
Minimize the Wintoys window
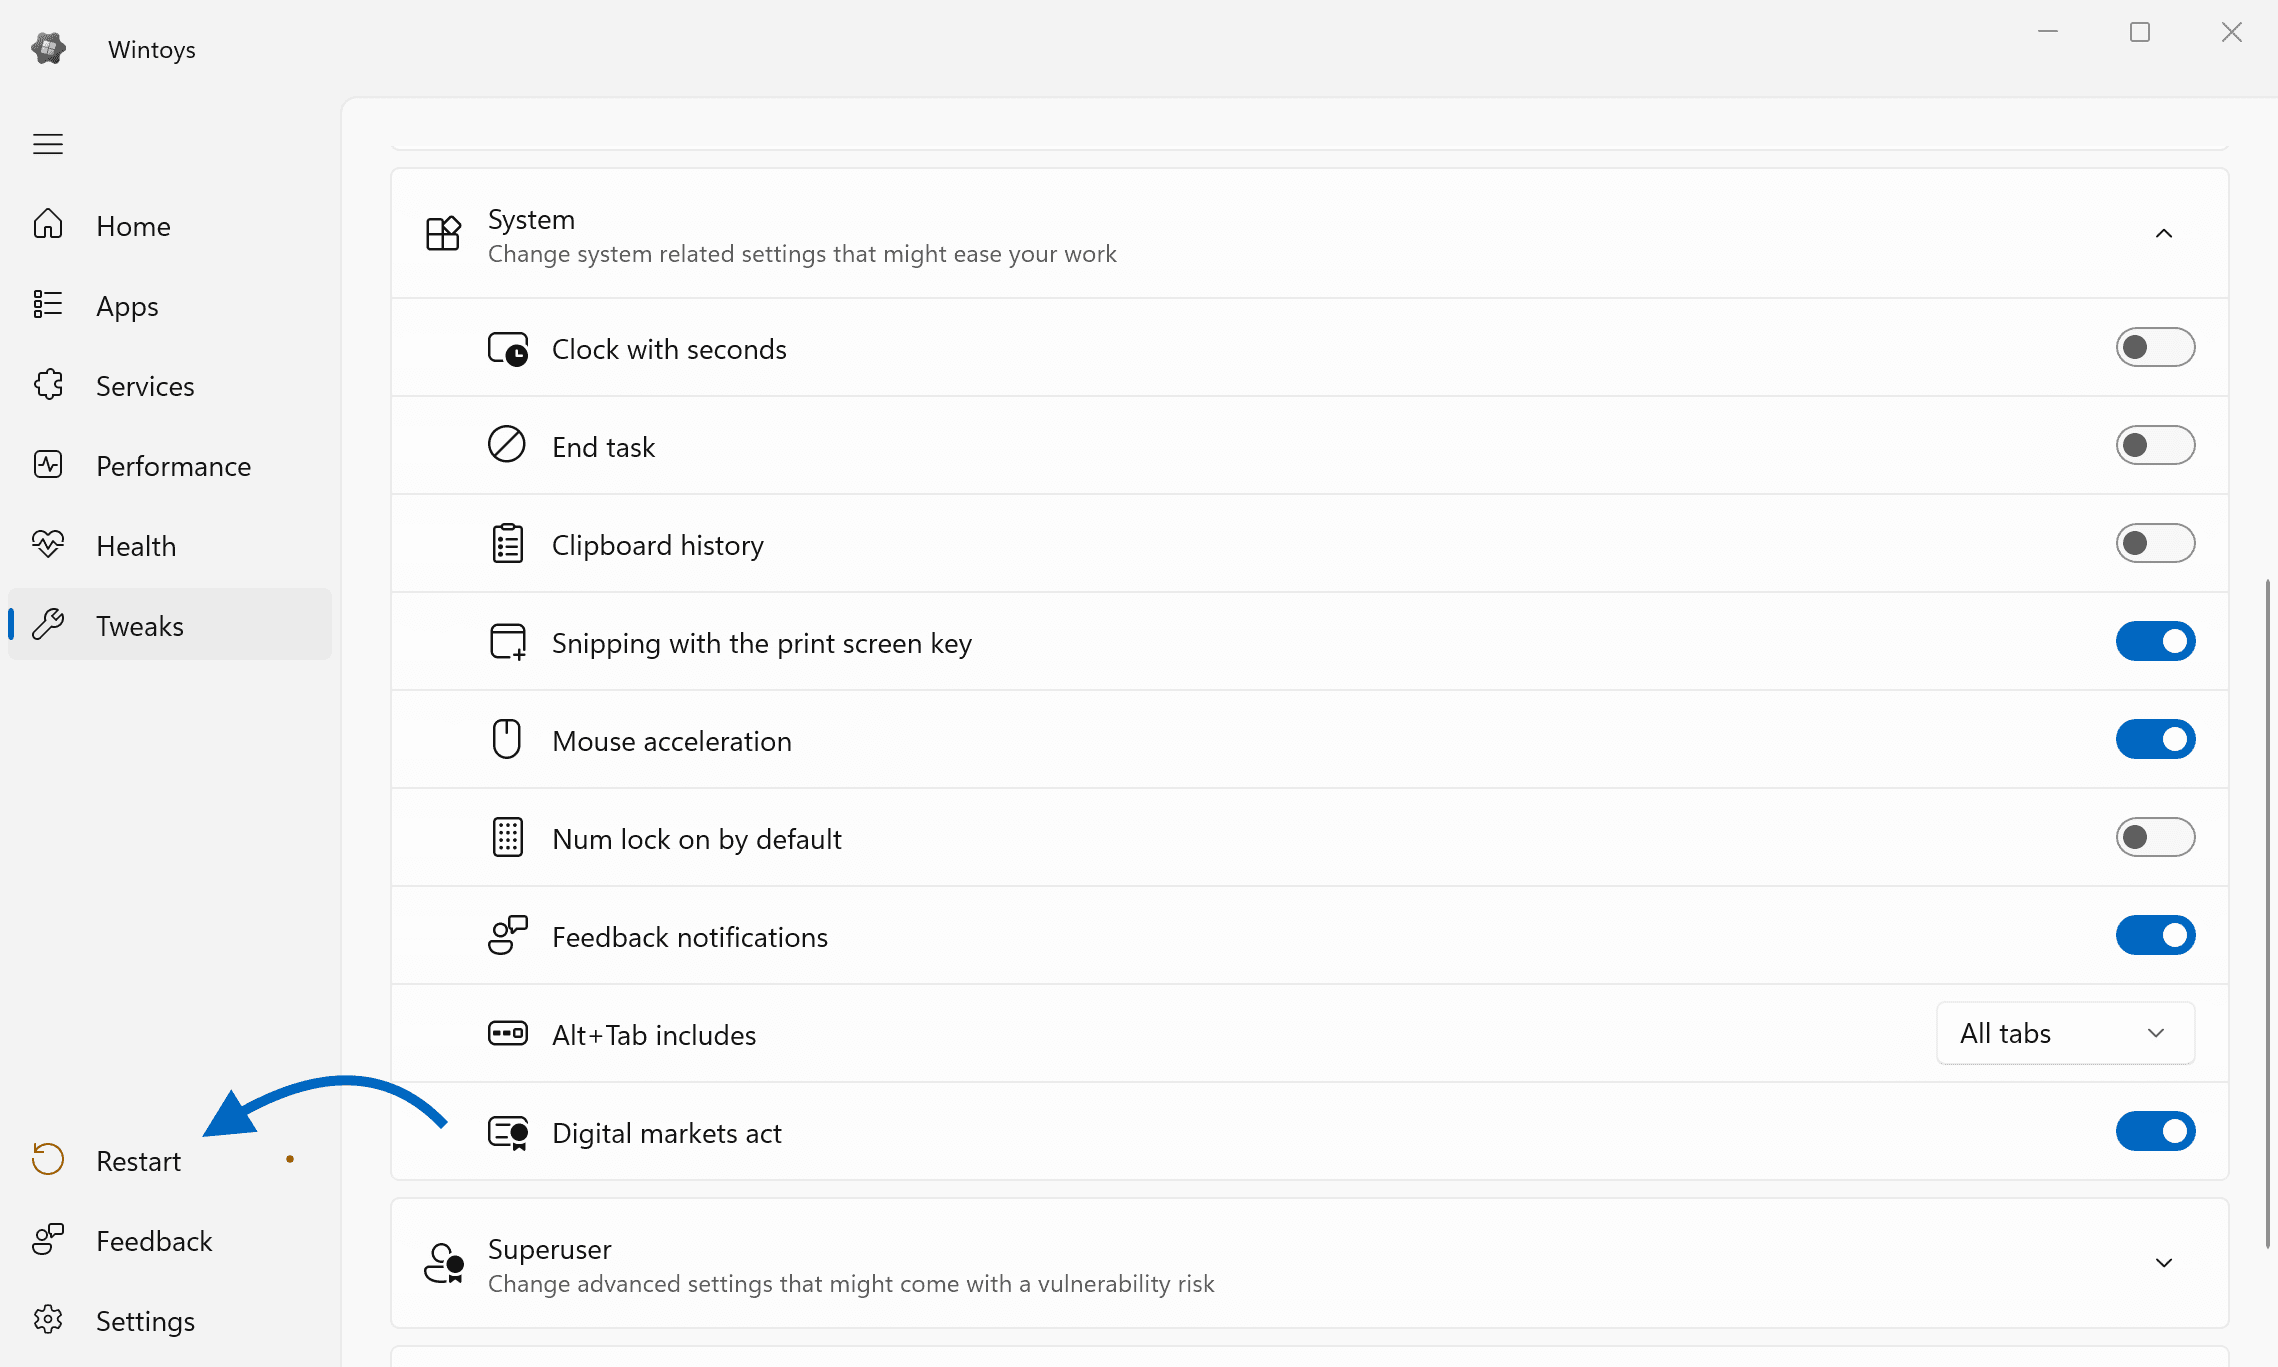point(2048,32)
